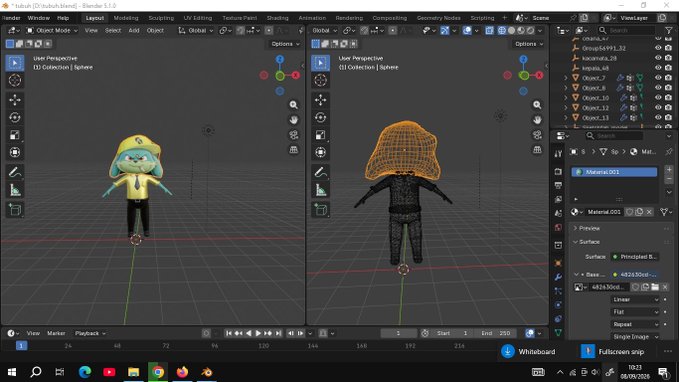
Task: Select the Measure tool in left viewport
Action: 15,190
